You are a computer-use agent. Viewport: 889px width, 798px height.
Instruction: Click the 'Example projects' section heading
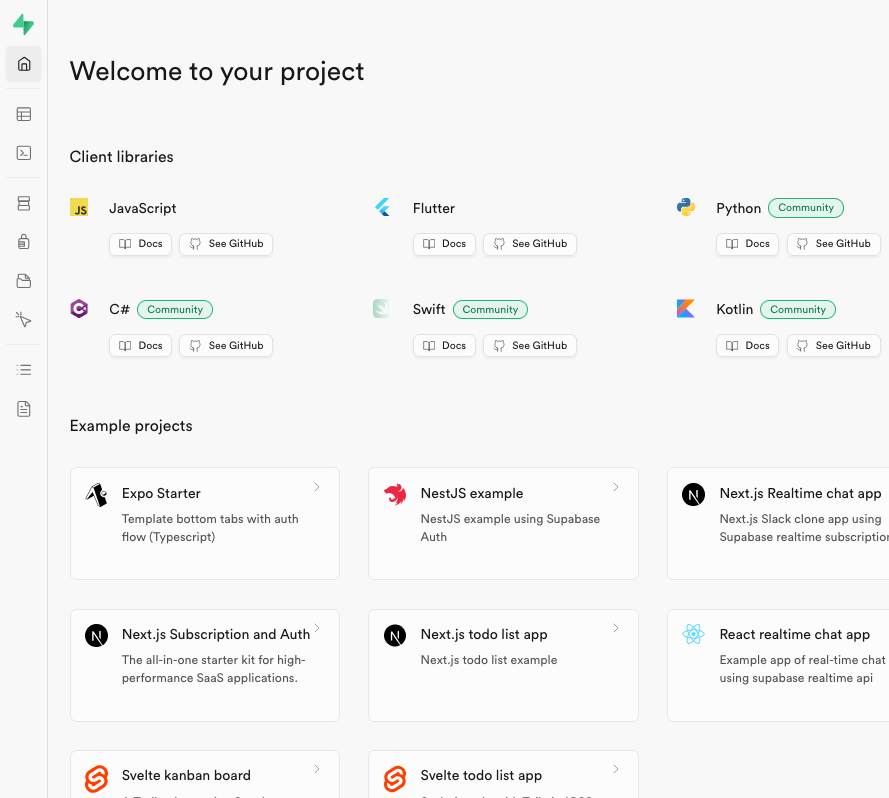coord(131,426)
